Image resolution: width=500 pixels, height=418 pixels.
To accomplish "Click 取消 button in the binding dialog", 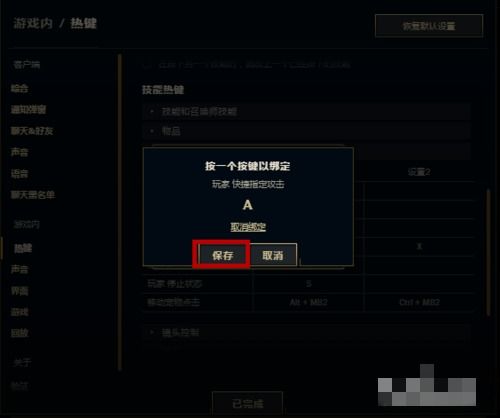I will coord(273,255).
